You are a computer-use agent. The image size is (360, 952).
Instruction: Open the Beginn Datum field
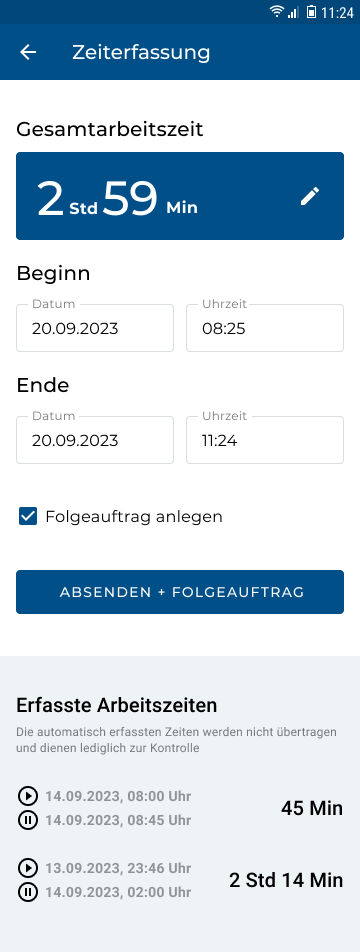pyautogui.click(x=95, y=328)
